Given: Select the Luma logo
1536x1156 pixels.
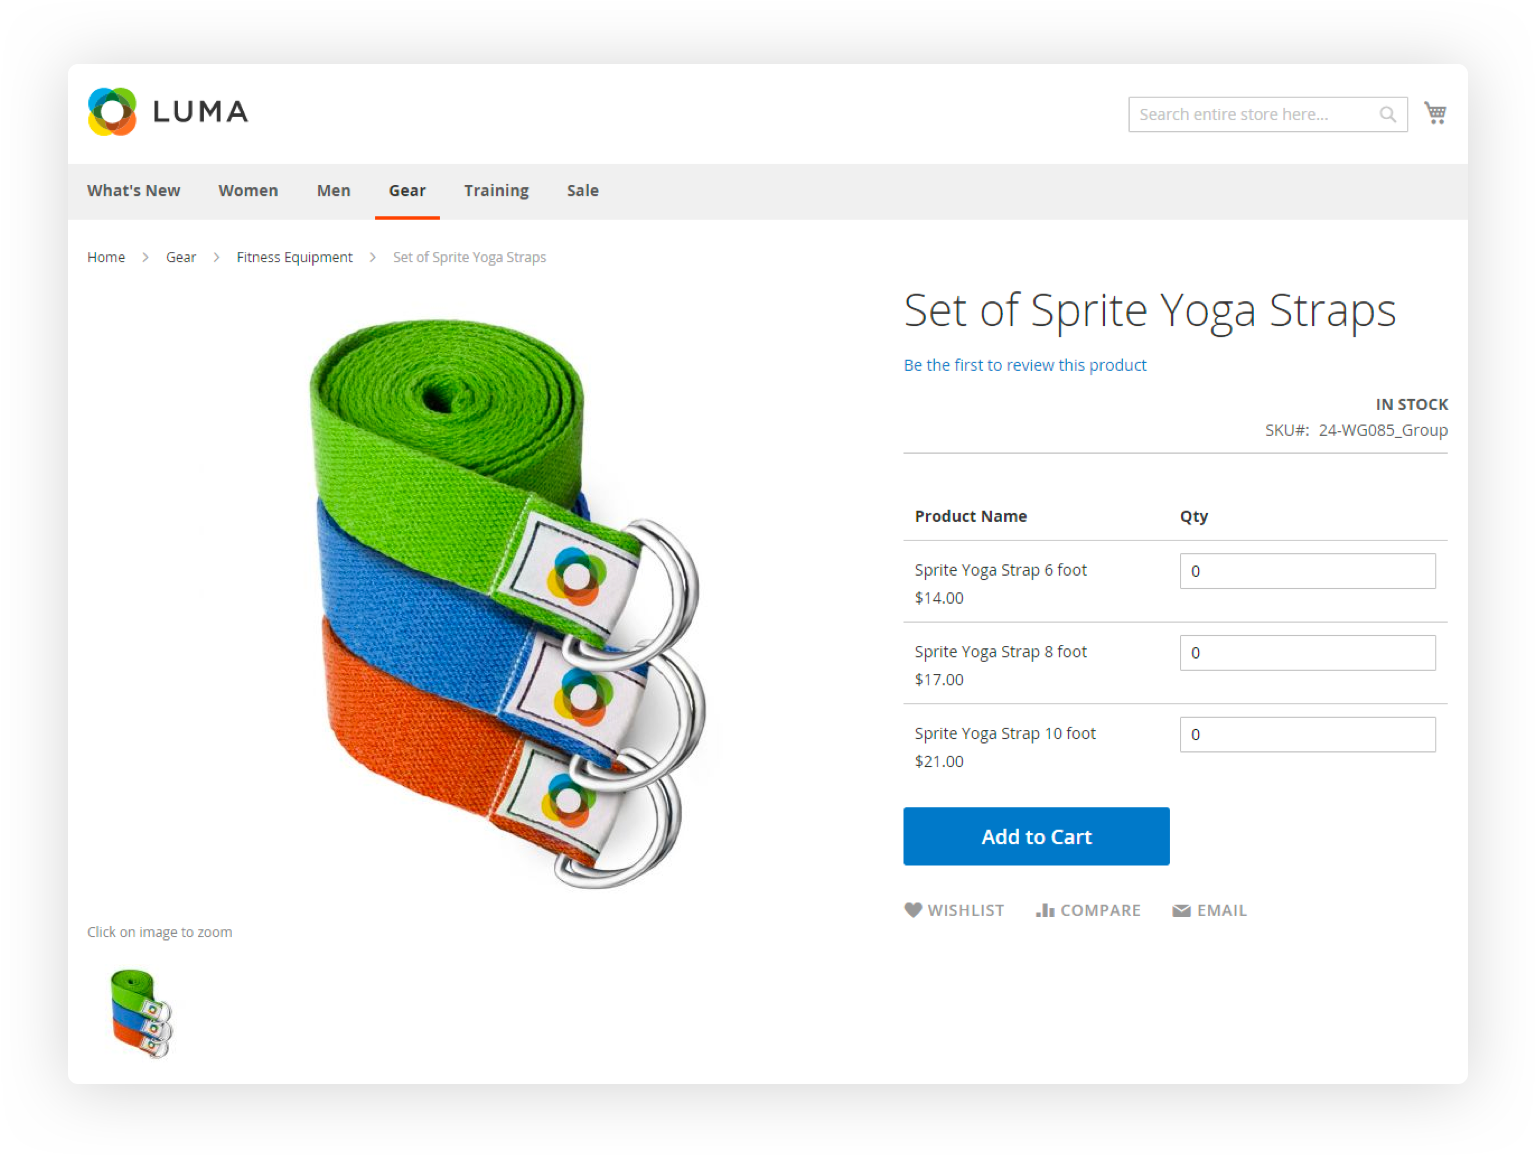Looking at the screenshot, I should click(x=167, y=111).
